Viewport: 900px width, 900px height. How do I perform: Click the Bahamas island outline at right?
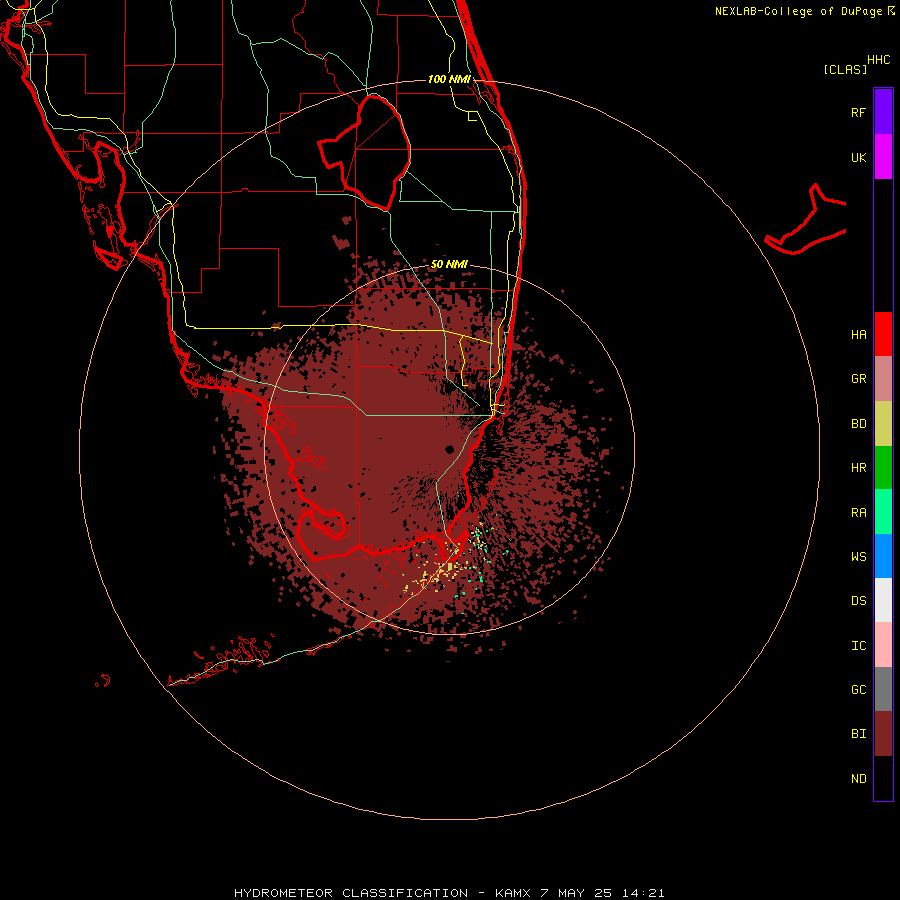click(x=805, y=219)
